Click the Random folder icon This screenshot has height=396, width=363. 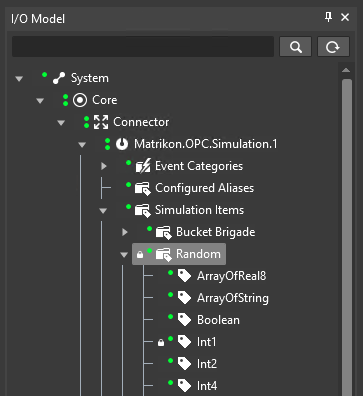point(164,255)
